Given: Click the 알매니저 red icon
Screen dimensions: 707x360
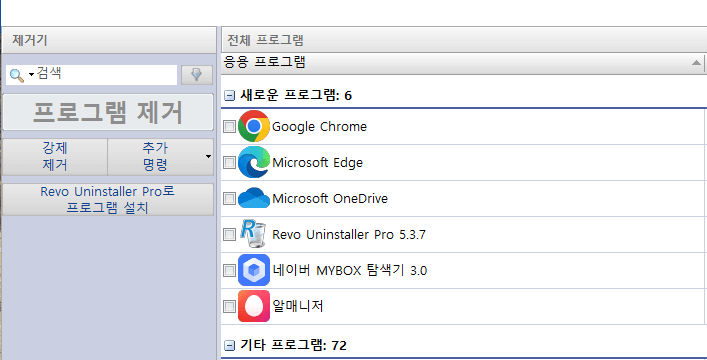Looking at the screenshot, I should 254,306.
